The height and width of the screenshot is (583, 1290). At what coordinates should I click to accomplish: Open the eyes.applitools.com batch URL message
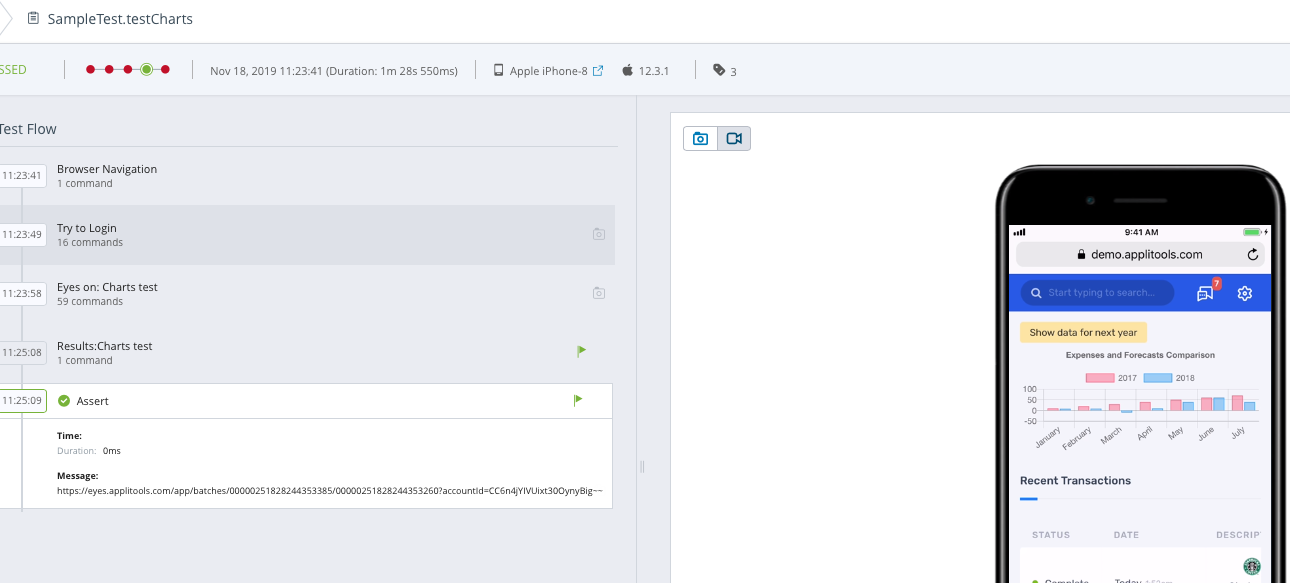pyautogui.click(x=330, y=491)
